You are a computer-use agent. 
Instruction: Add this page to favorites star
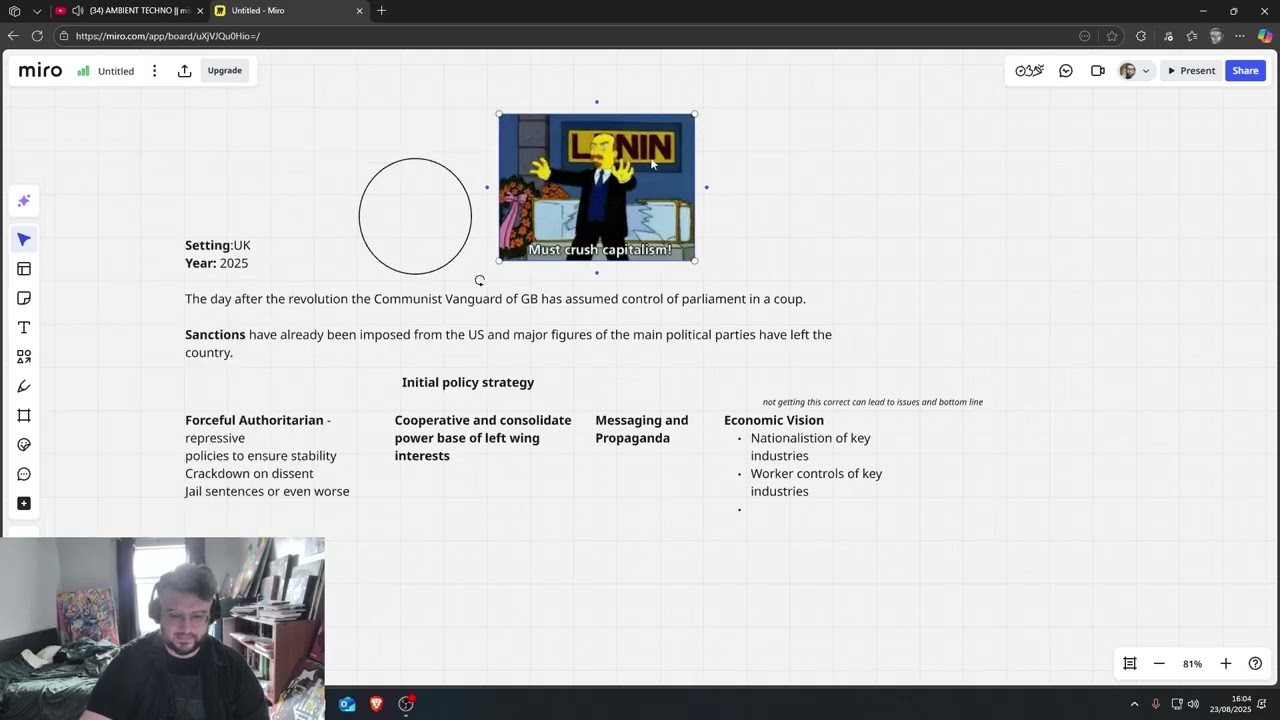1112,36
